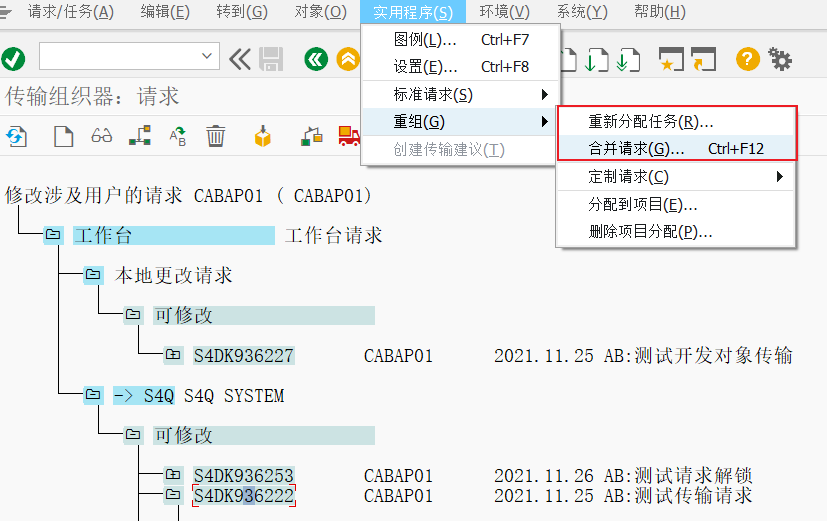Expand the 定制请求(C) submenu

coord(677,177)
